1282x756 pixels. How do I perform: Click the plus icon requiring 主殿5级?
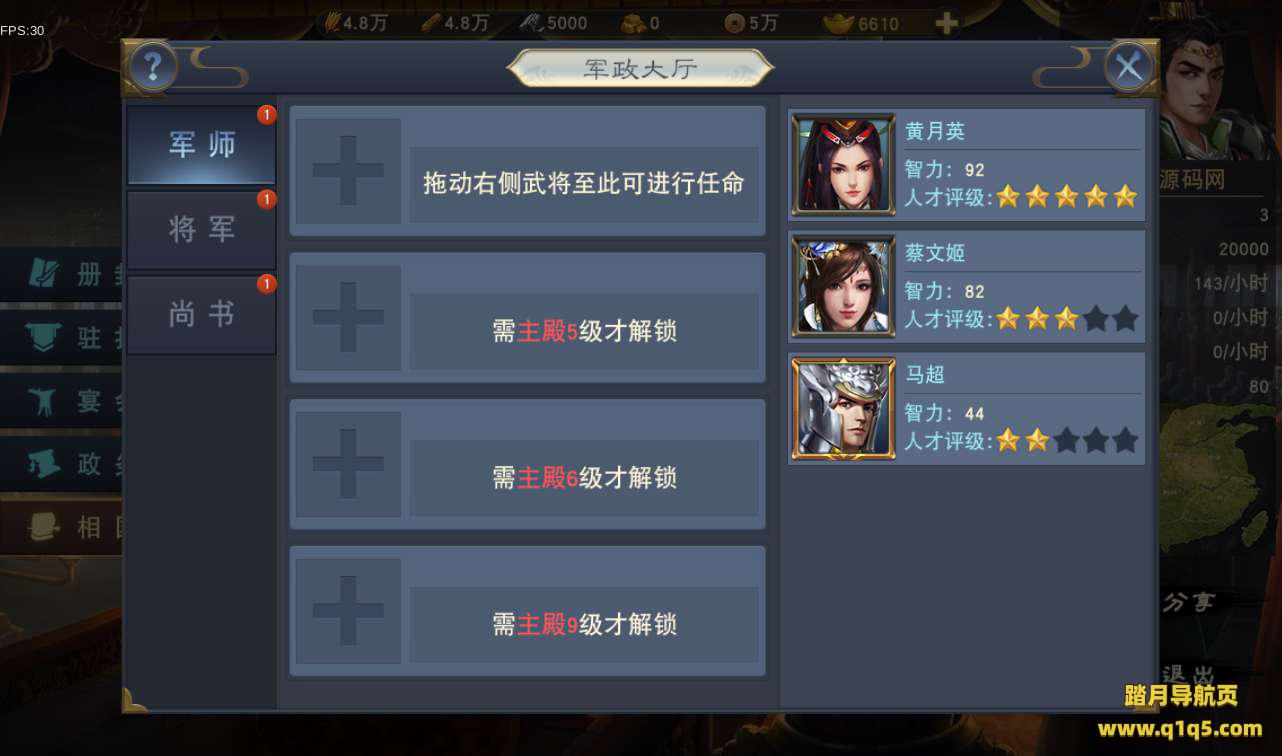tap(348, 317)
